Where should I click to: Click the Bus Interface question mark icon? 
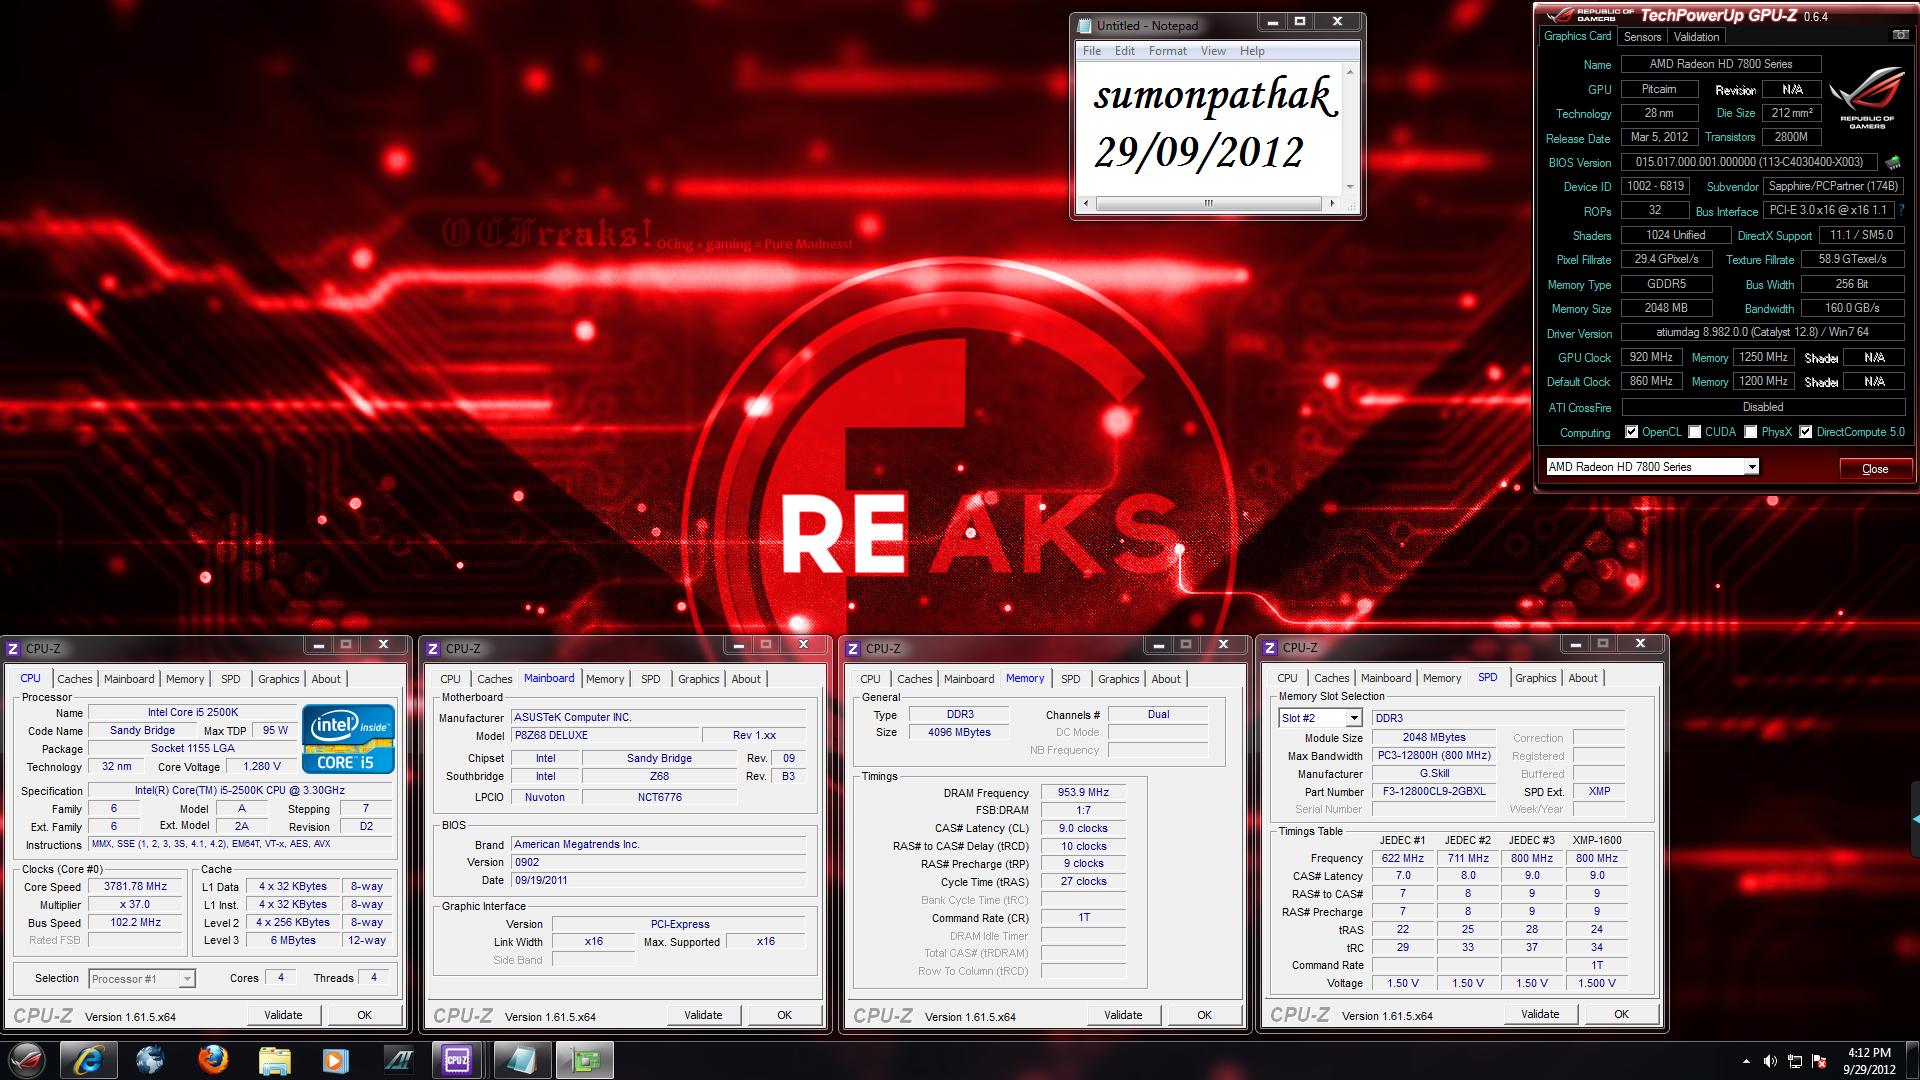coord(1901,210)
